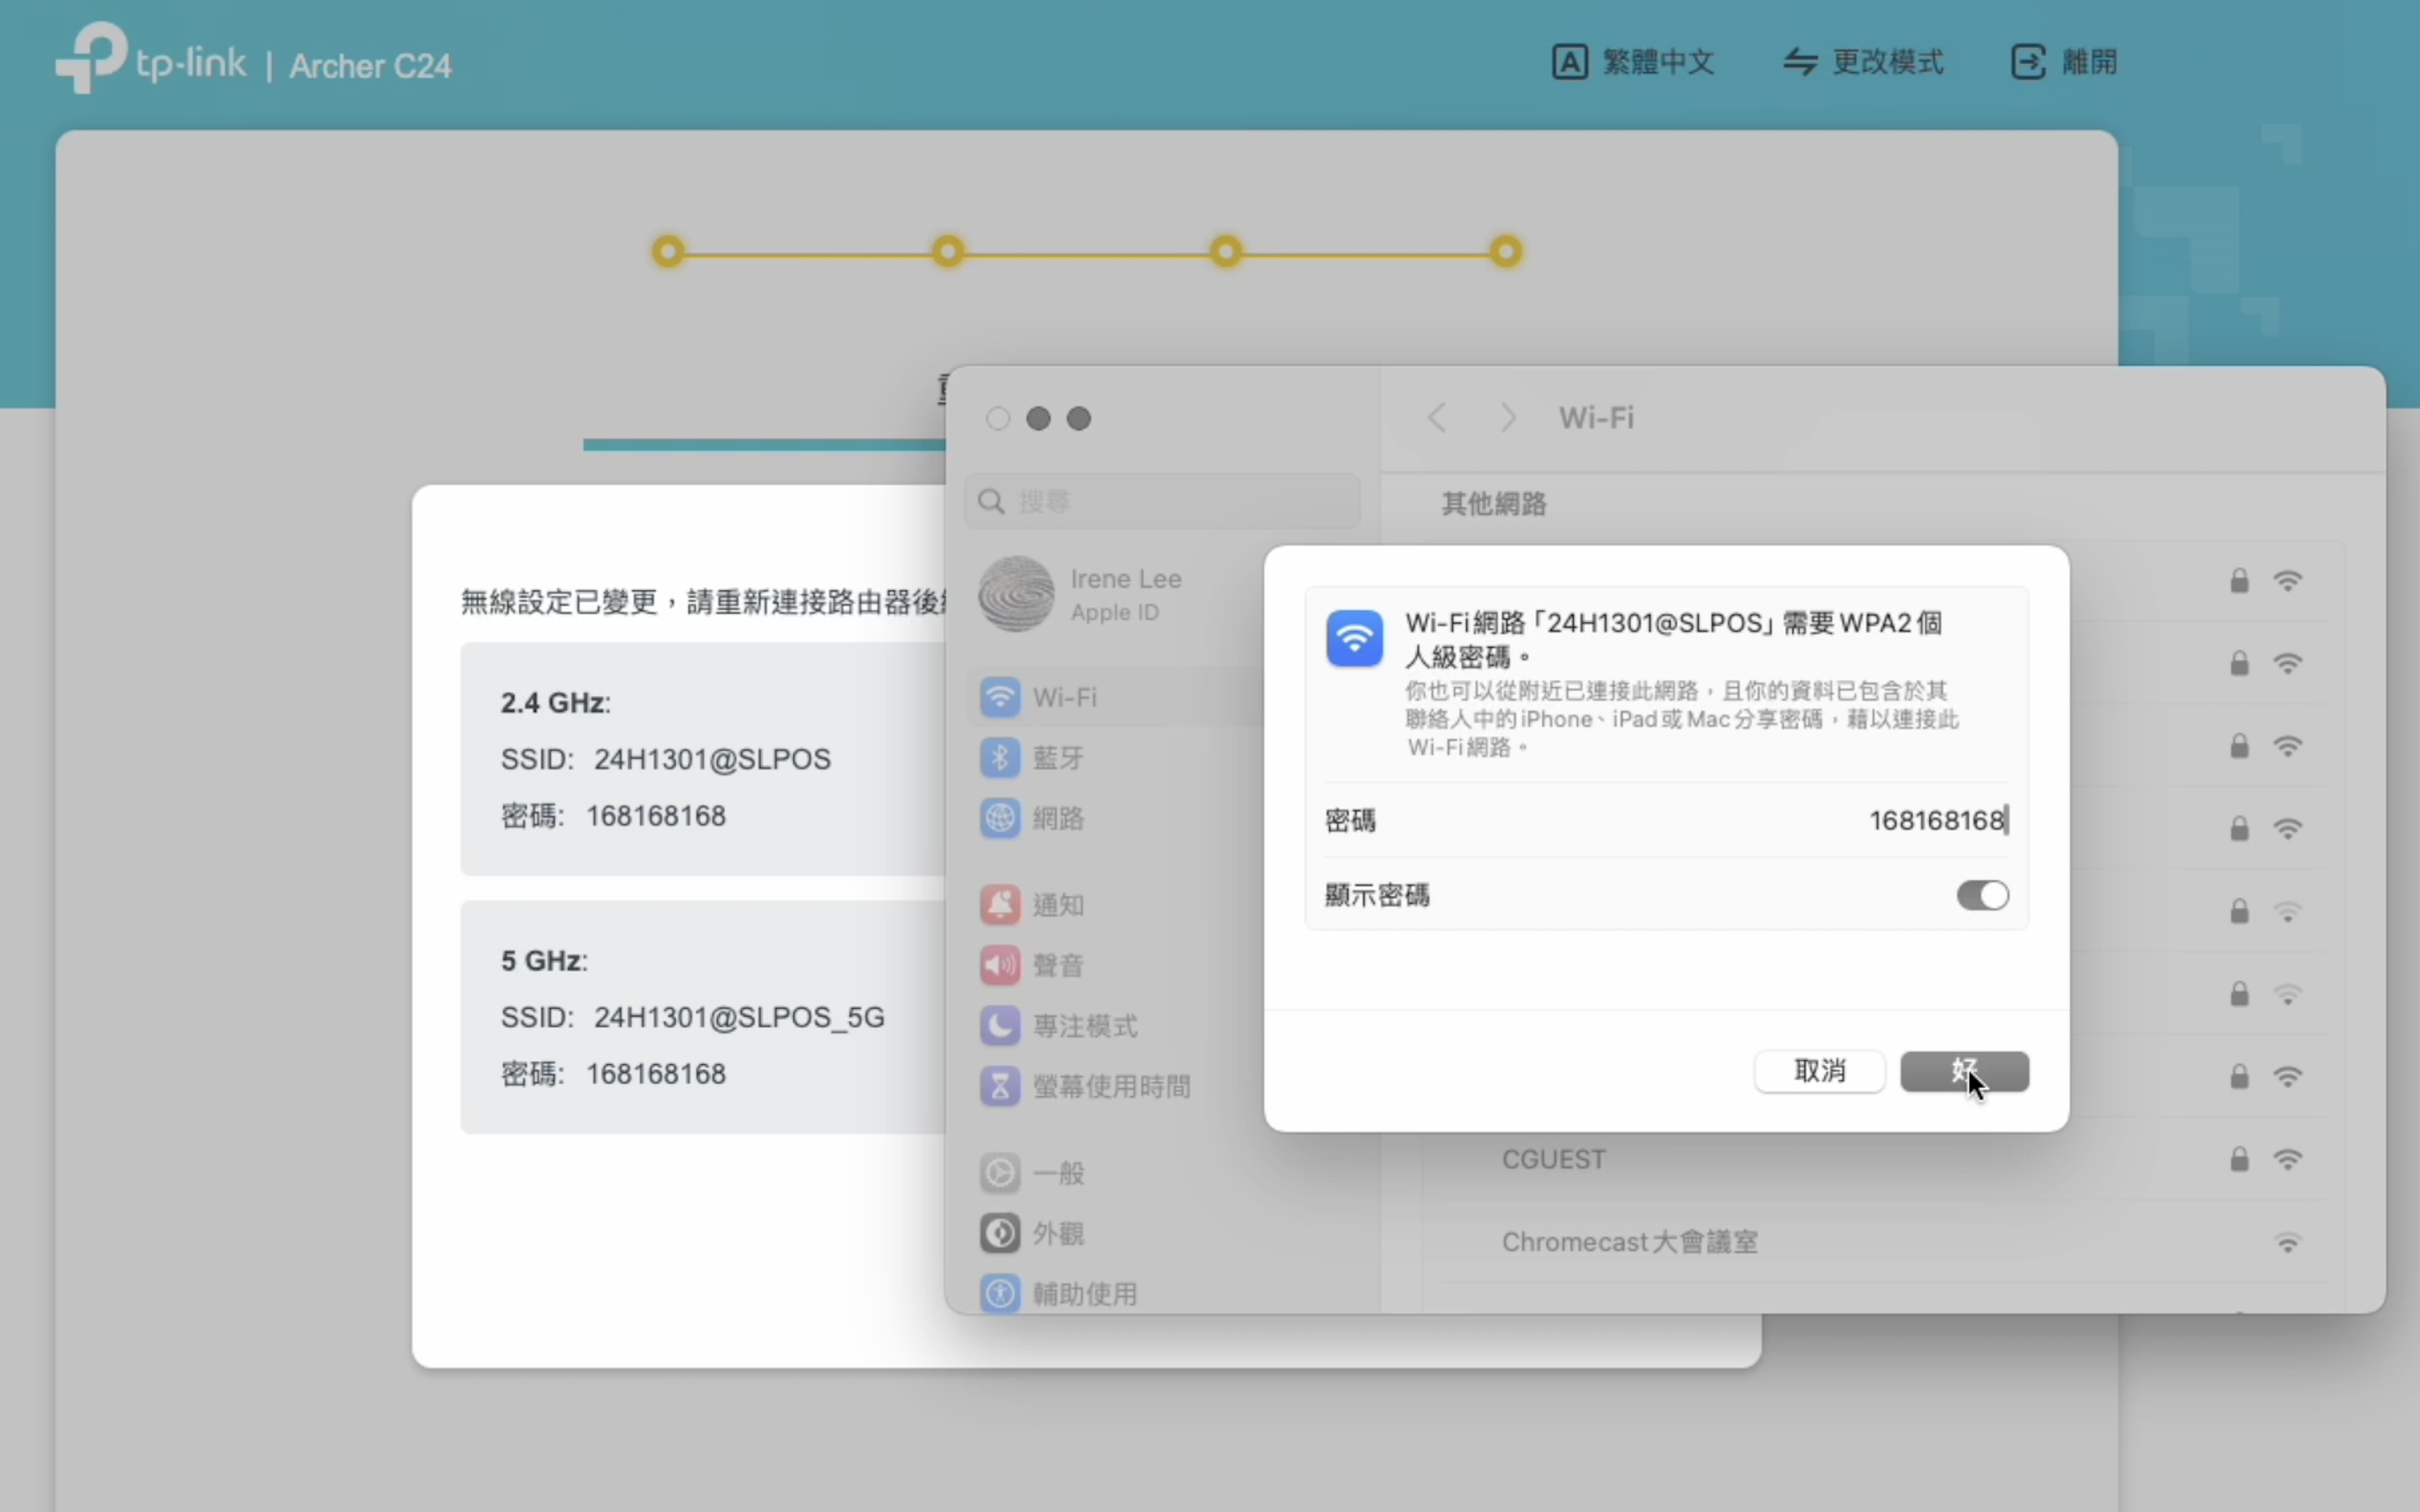Click the 更改模式 swap-arrows icon
Viewport: 2420px width, 1512px height.
(x=1800, y=62)
